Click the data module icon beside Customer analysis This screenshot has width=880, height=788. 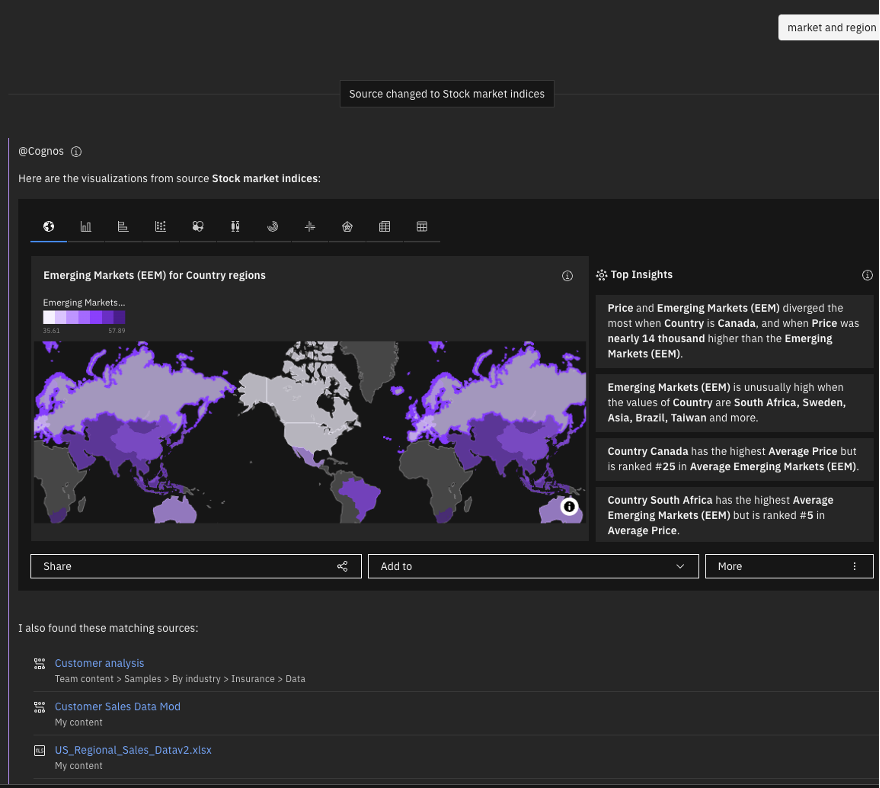[39, 664]
